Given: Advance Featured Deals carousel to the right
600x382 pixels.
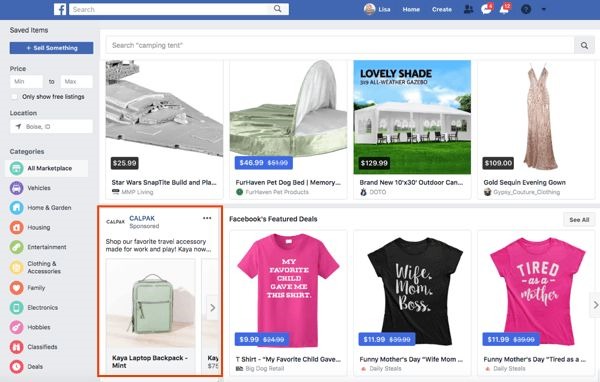Looking at the screenshot, I should tap(595, 305).
